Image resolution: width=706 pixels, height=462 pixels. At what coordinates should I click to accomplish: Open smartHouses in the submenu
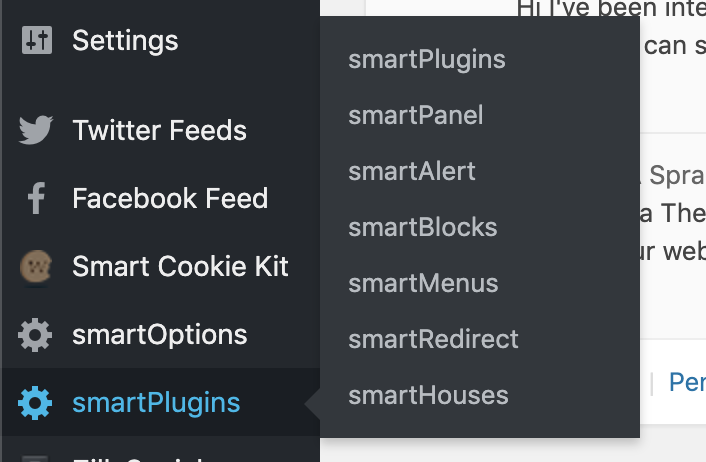point(428,395)
